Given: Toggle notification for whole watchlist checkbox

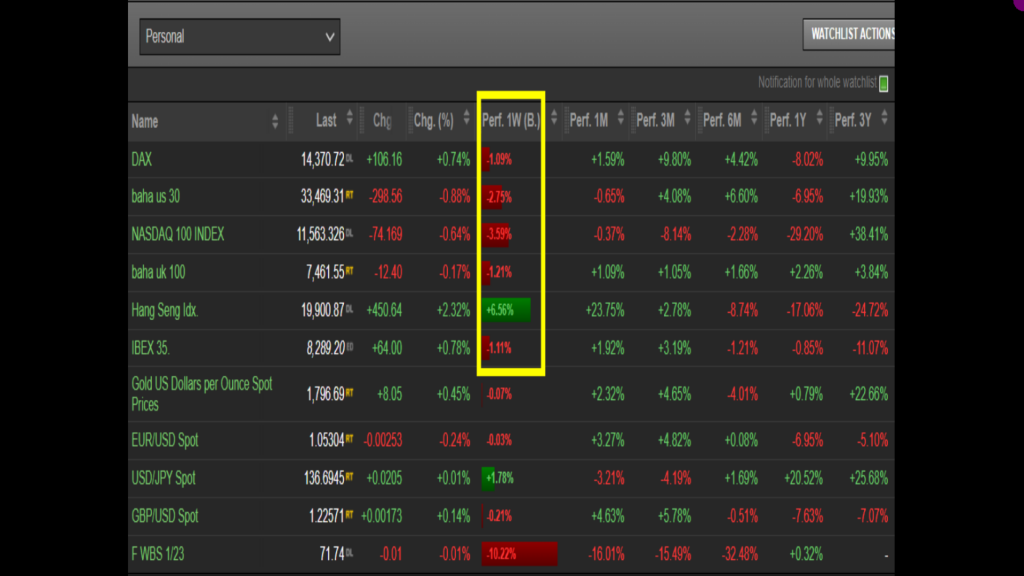Looking at the screenshot, I should point(883,84).
